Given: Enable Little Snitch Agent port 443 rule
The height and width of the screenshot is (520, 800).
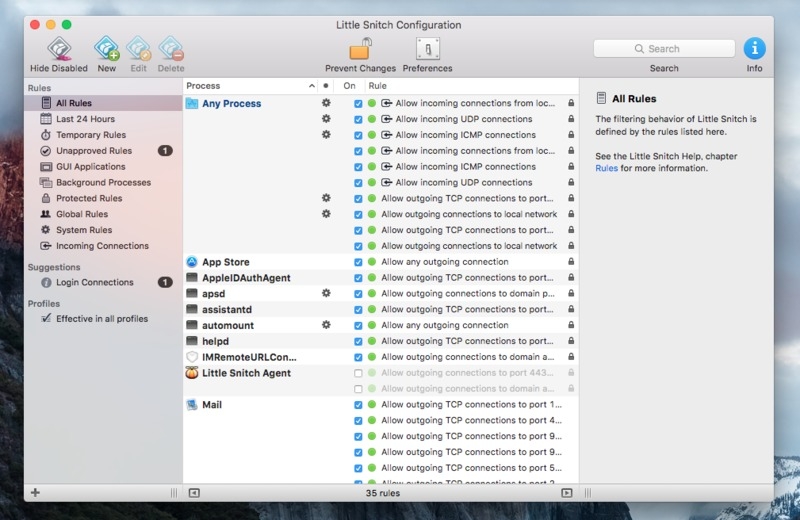Looking at the screenshot, I should [x=358, y=373].
